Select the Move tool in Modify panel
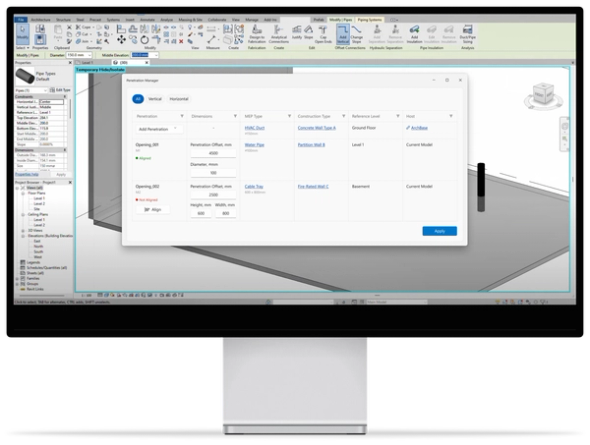590x445 pixels. click(121, 39)
